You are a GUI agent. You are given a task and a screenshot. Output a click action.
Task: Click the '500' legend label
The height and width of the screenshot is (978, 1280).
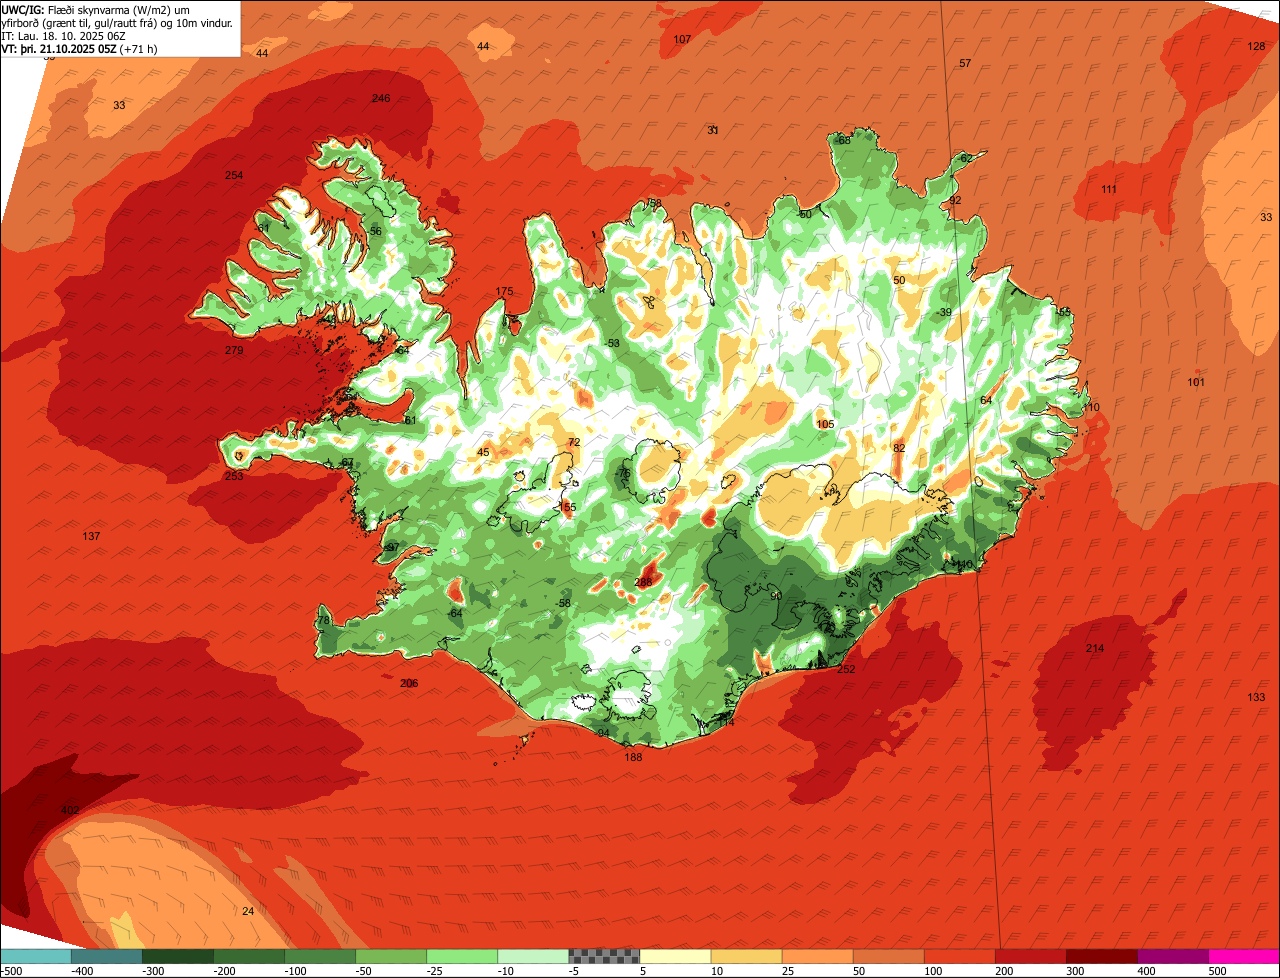click(1216, 971)
